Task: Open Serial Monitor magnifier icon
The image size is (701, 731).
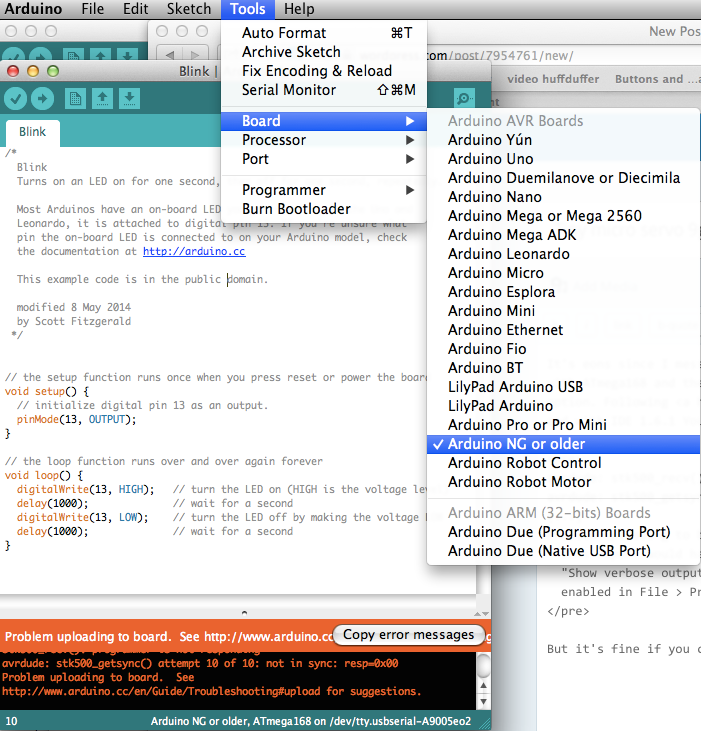Action: pos(464,98)
